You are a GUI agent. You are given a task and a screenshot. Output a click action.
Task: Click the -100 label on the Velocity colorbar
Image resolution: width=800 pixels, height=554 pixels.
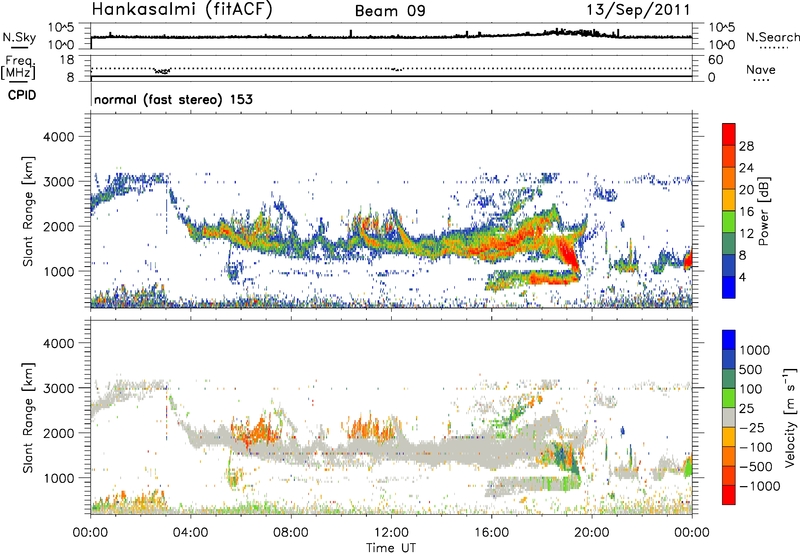pos(755,447)
